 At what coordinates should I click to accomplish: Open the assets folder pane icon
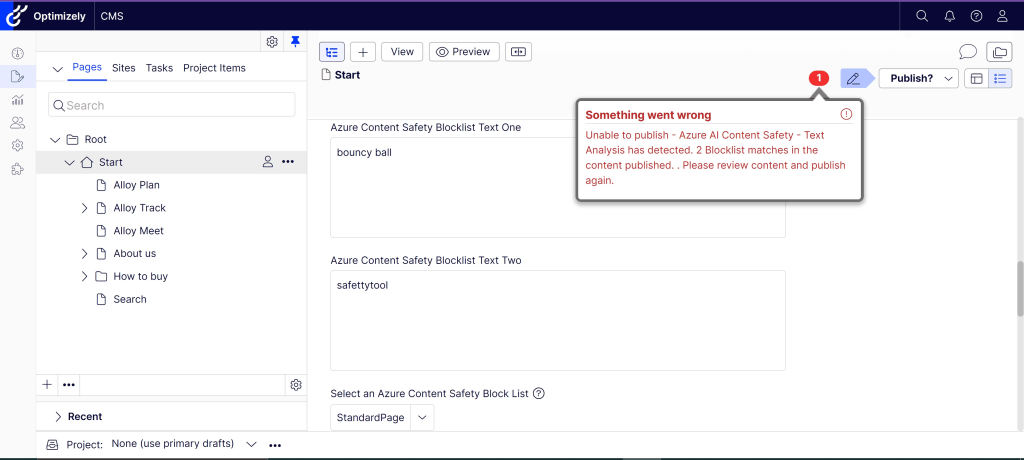pyautogui.click(x=999, y=52)
